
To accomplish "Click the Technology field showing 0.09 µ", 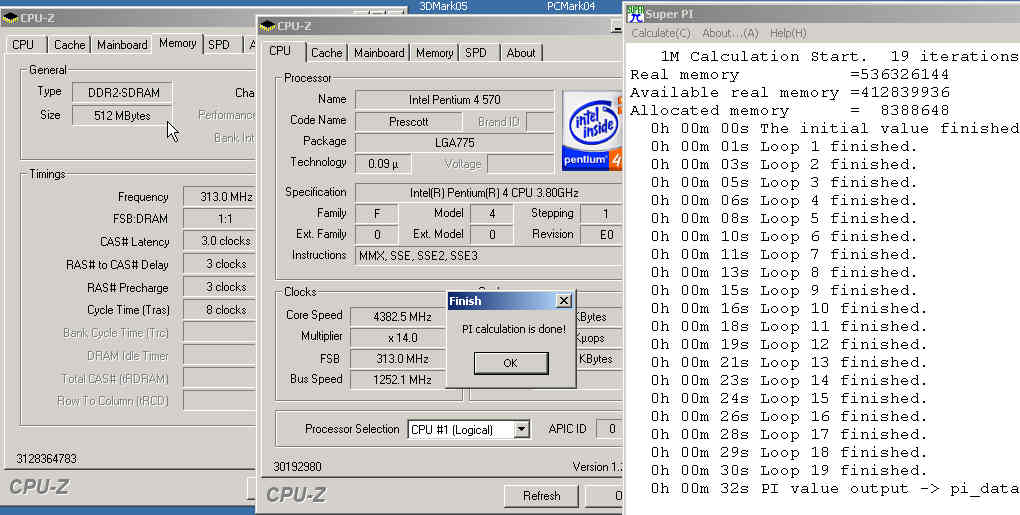I will (x=383, y=164).
